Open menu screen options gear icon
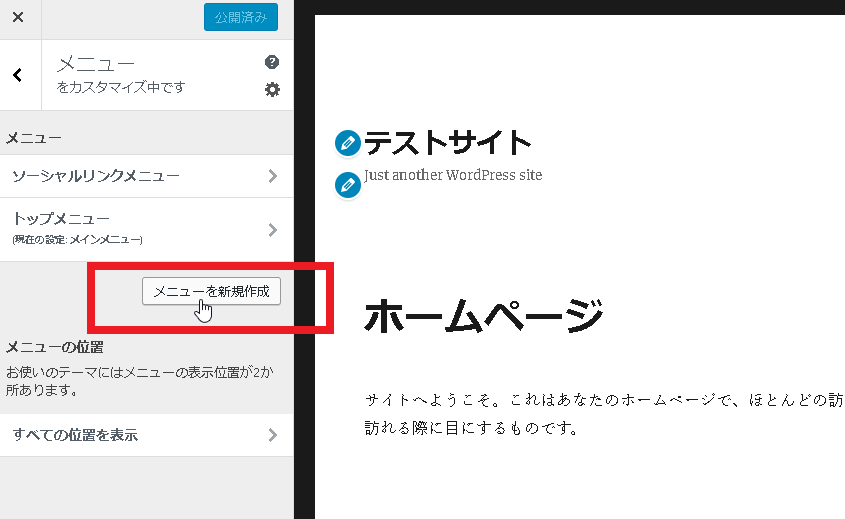The width and height of the screenshot is (845, 519). 272,89
